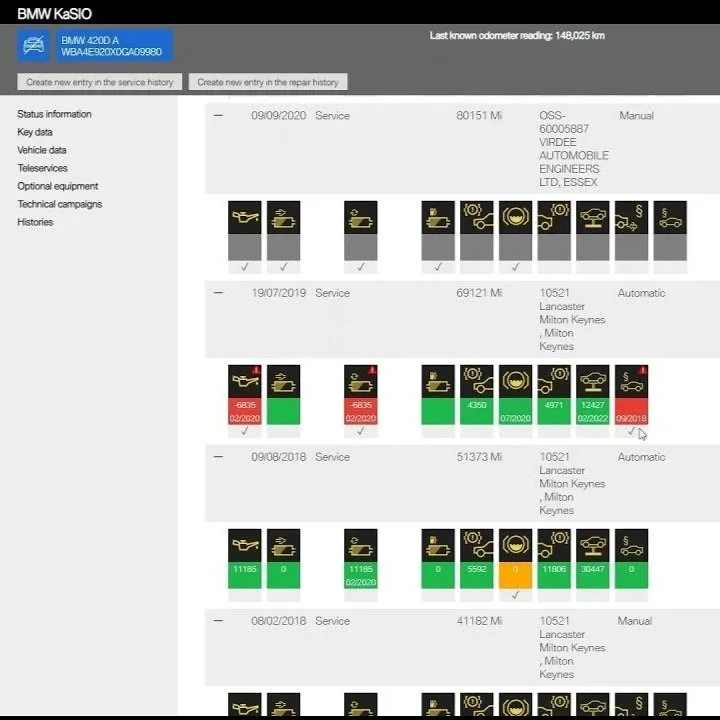Open Optional equipment section
The height and width of the screenshot is (720, 720).
pyautogui.click(x=58, y=186)
